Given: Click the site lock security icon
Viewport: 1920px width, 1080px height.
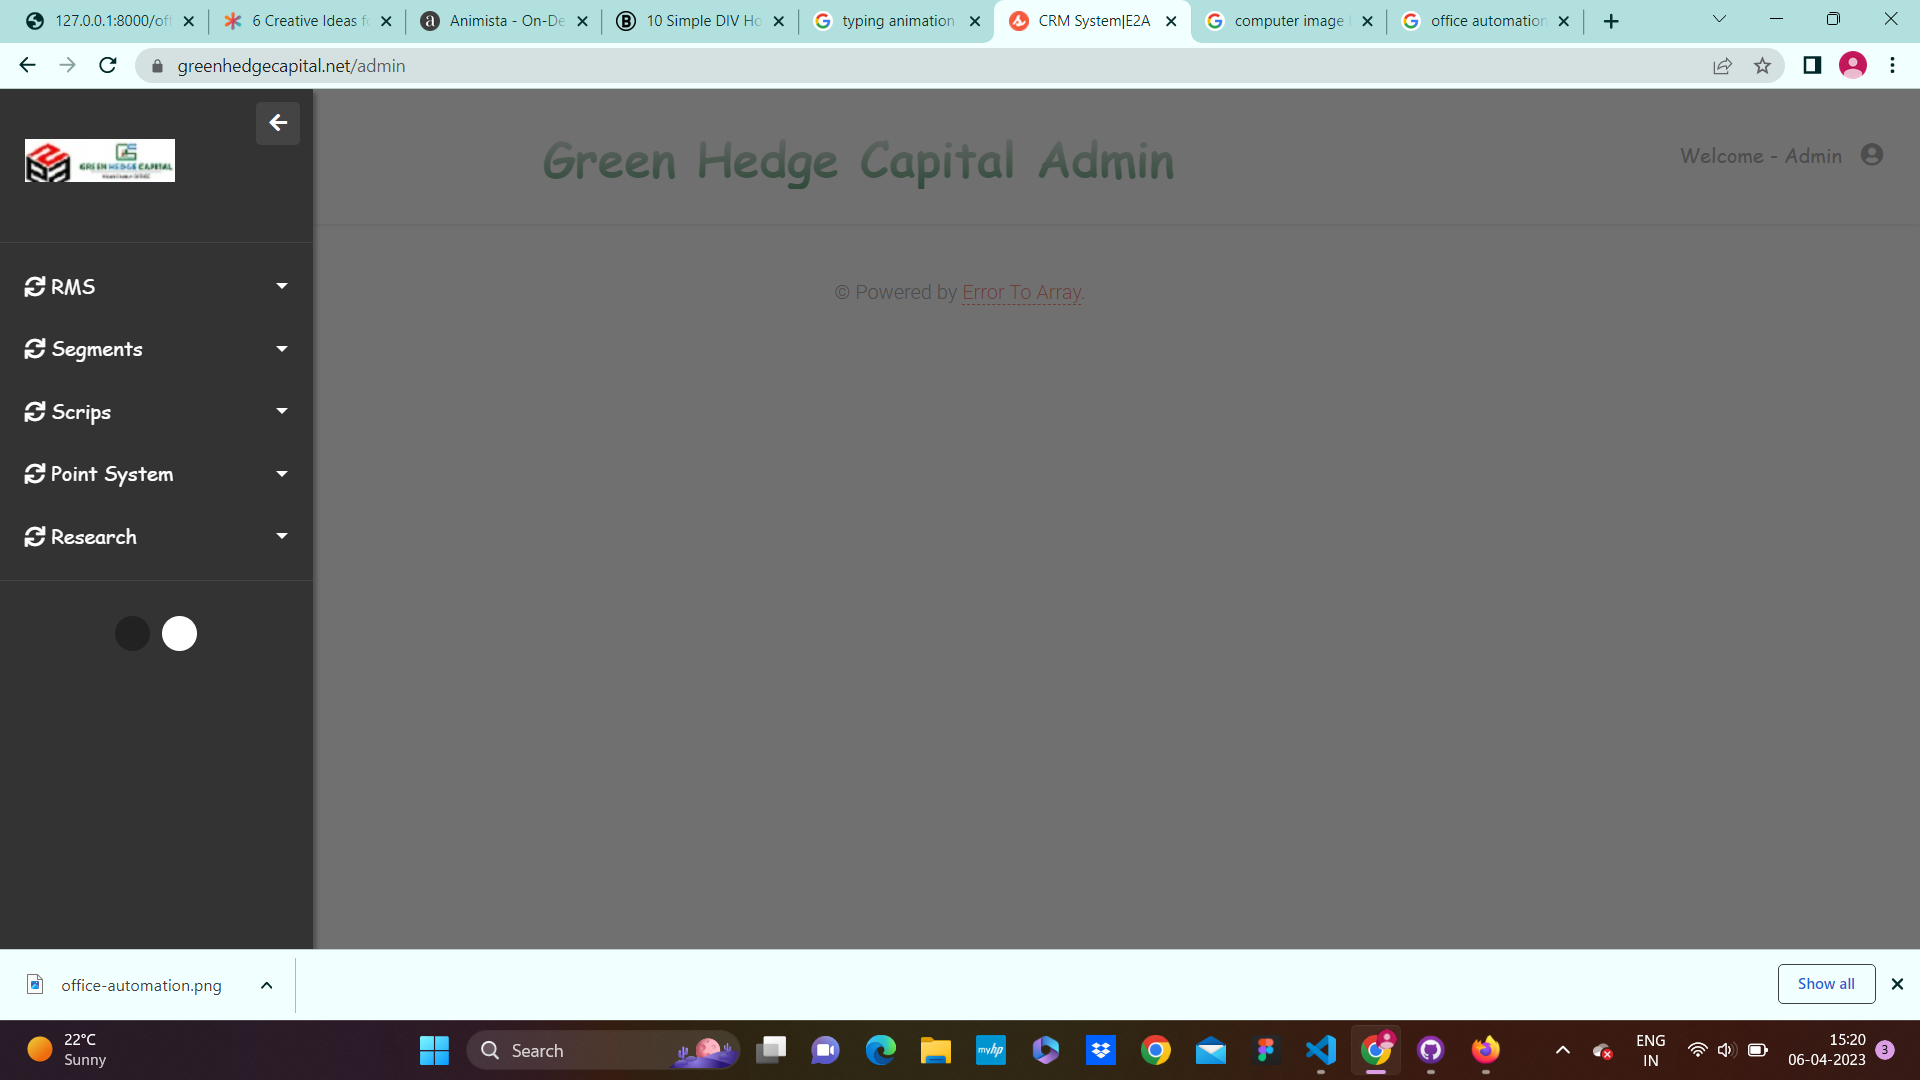Looking at the screenshot, I should (x=156, y=66).
